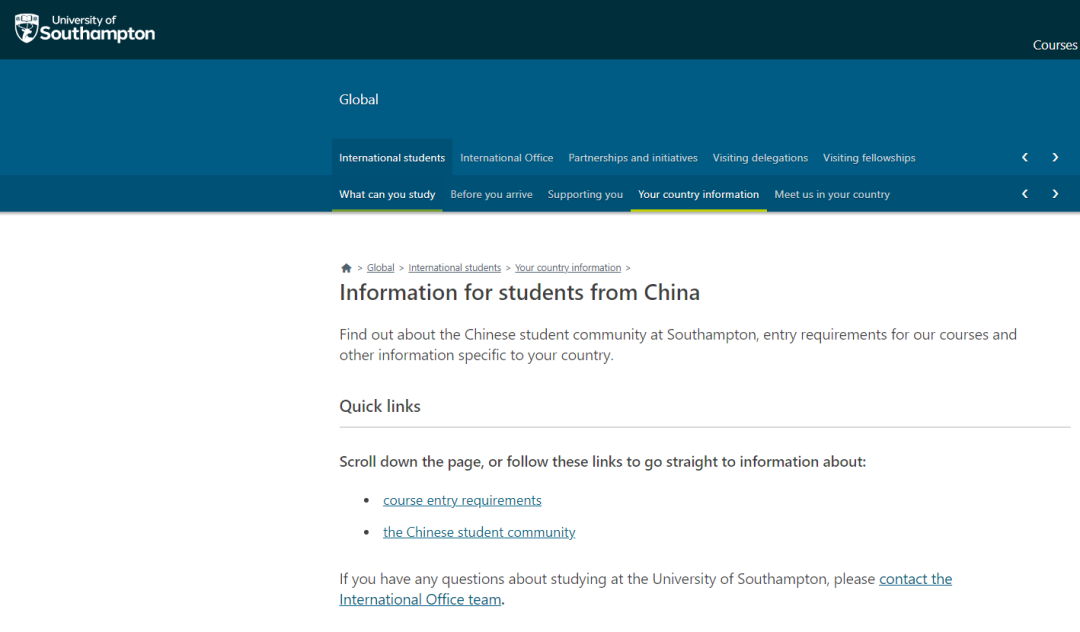Select What can you study
1080x632 pixels.
pos(387,194)
